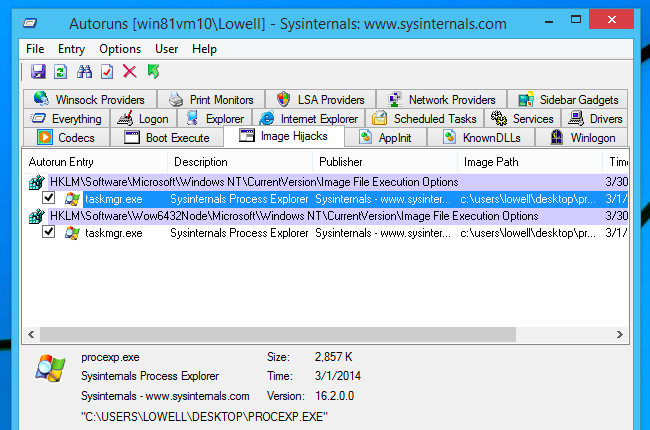
Task: Switch to the Drivers tab
Action: point(595,119)
